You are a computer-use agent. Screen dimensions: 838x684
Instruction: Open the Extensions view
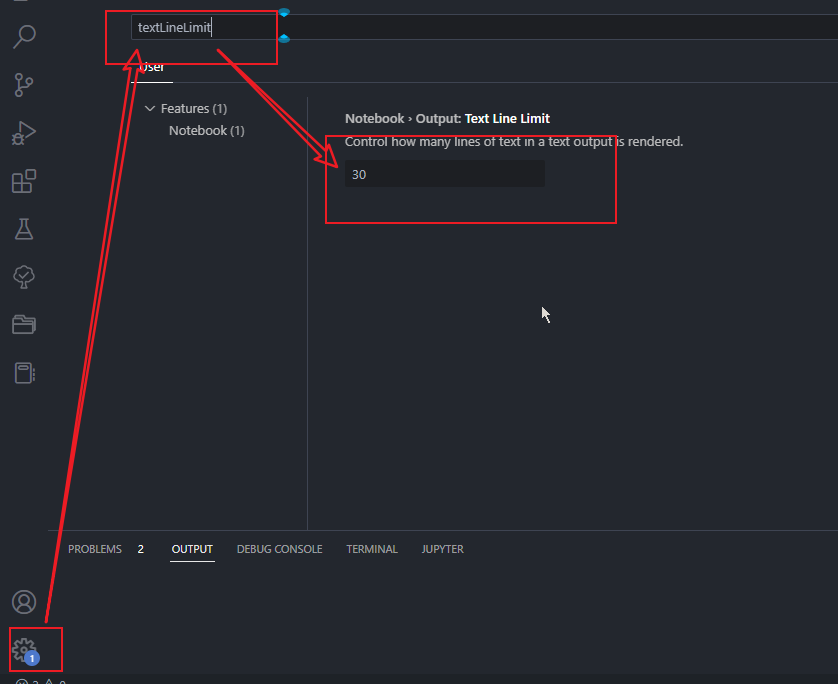coord(23,181)
